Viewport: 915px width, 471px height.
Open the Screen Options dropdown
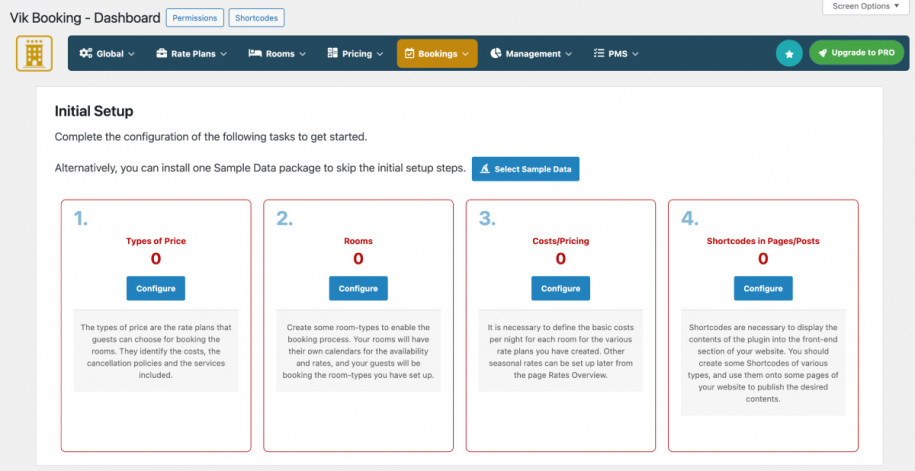(866, 6)
